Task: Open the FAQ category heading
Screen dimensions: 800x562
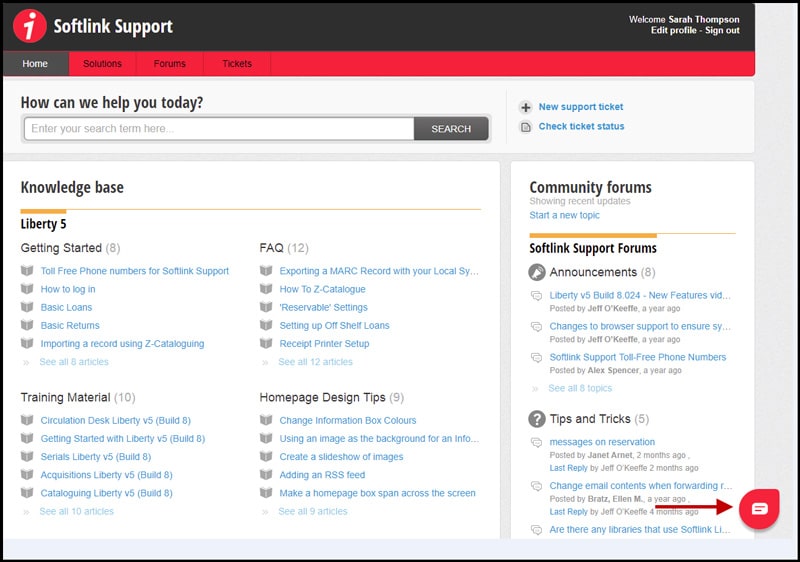Action: (x=271, y=248)
